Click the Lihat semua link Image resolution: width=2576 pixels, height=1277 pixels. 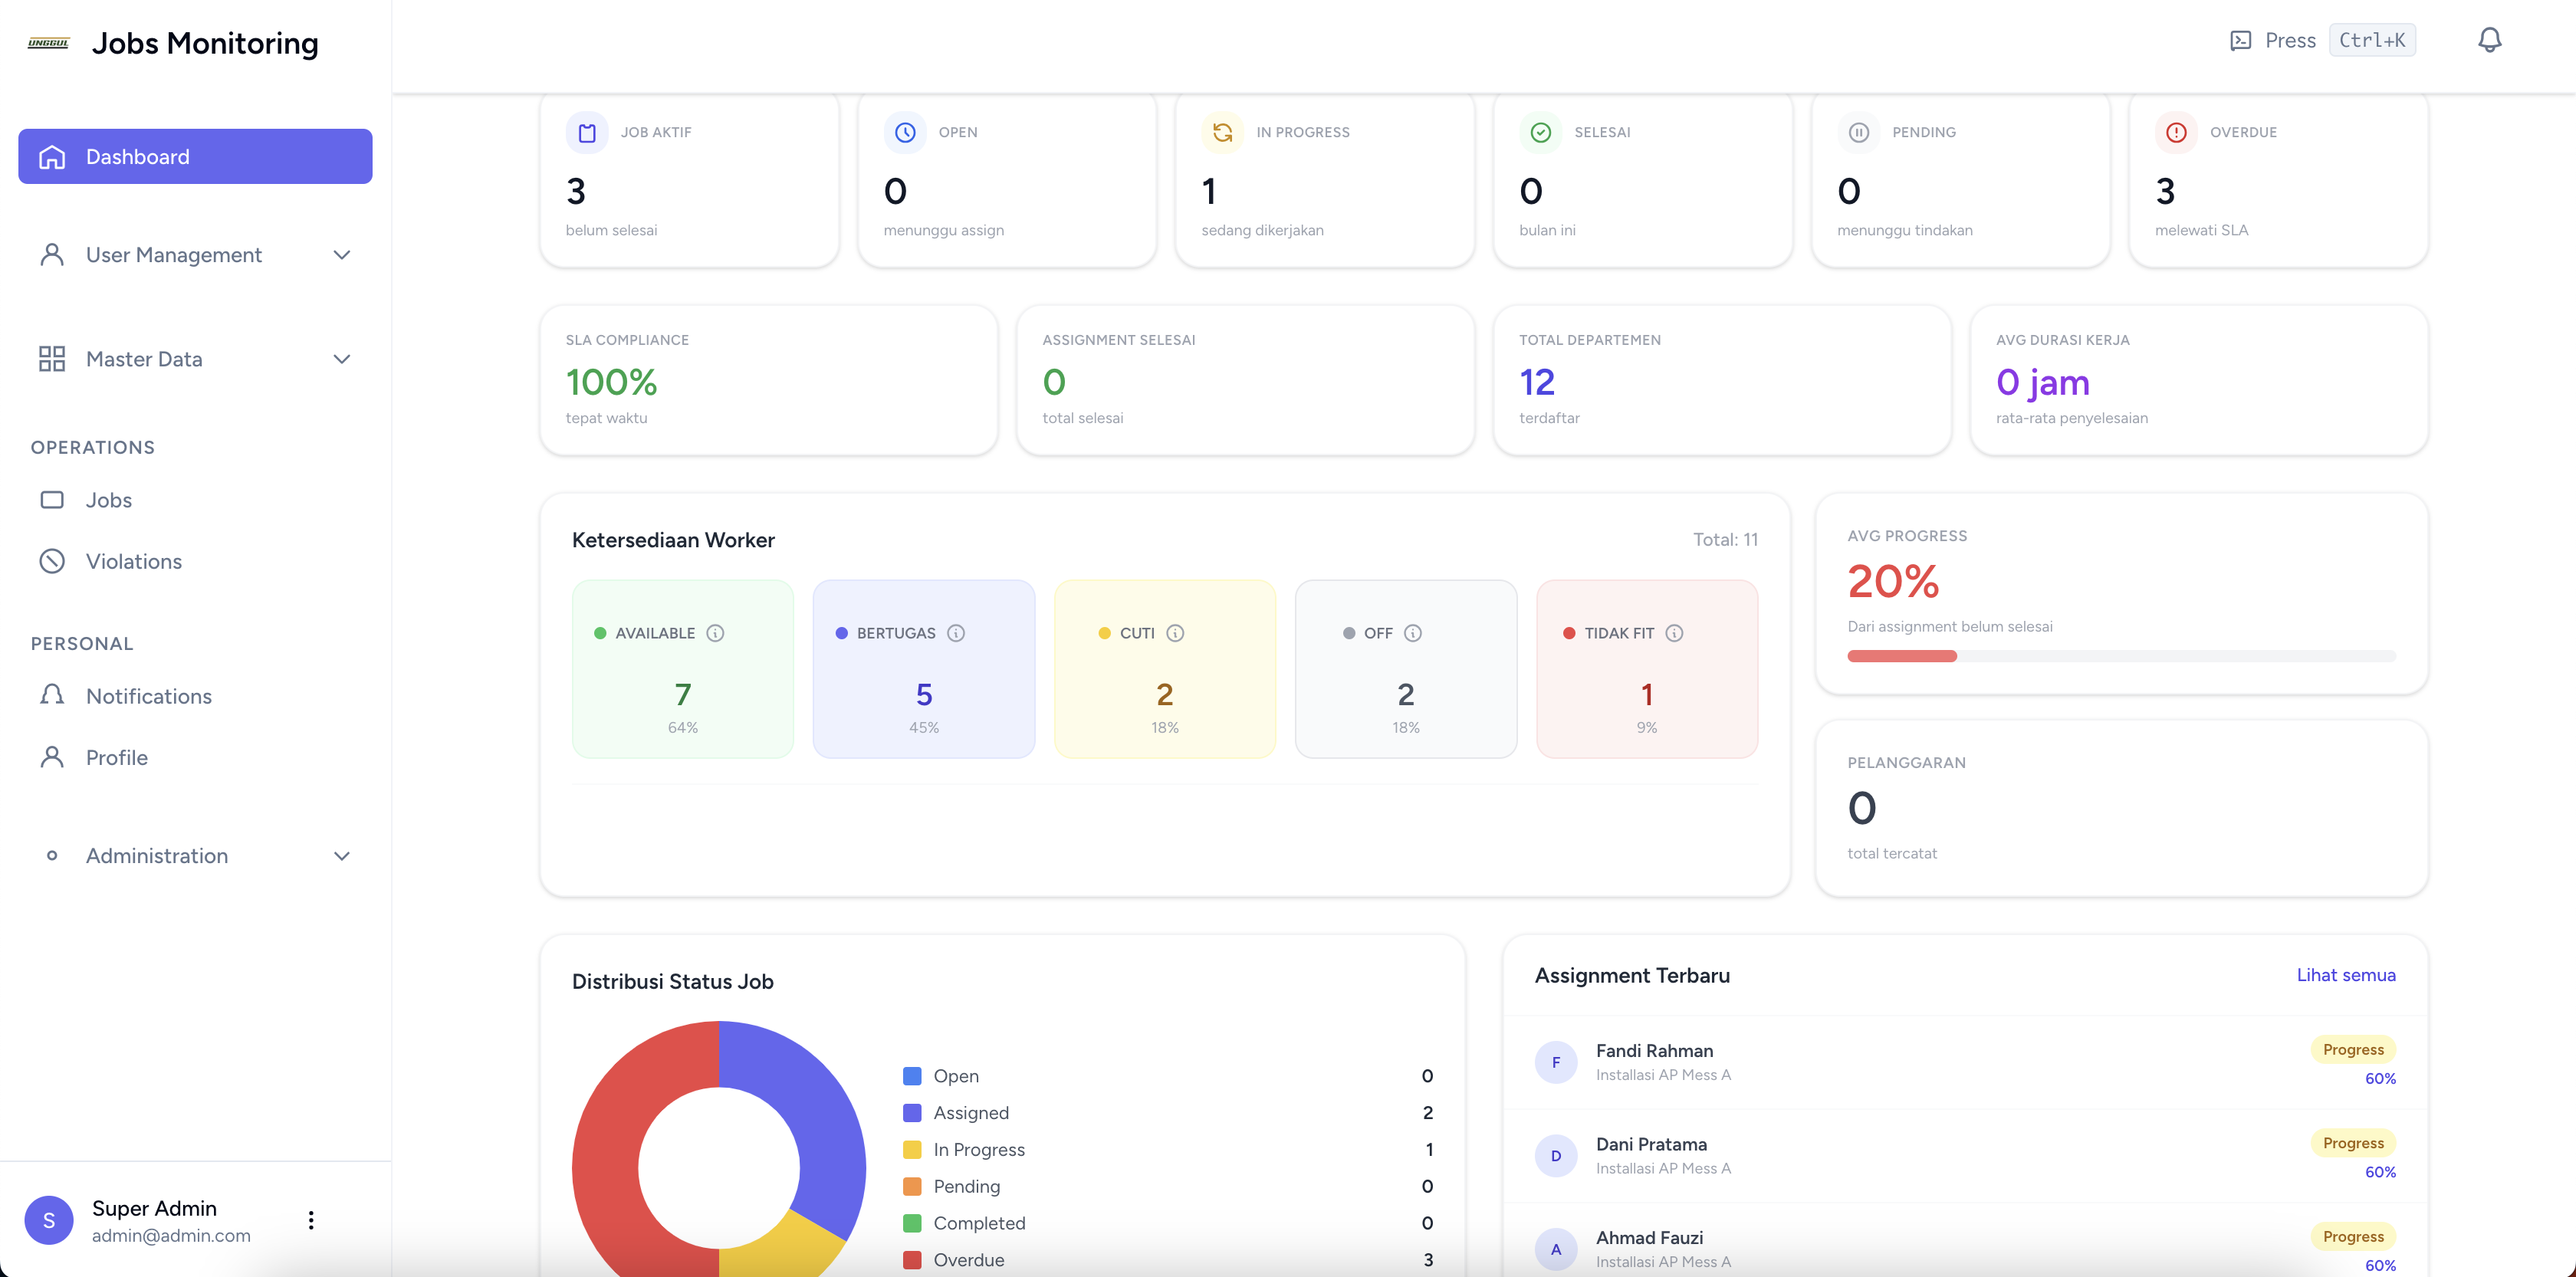pyautogui.click(x=2346, y=975)
